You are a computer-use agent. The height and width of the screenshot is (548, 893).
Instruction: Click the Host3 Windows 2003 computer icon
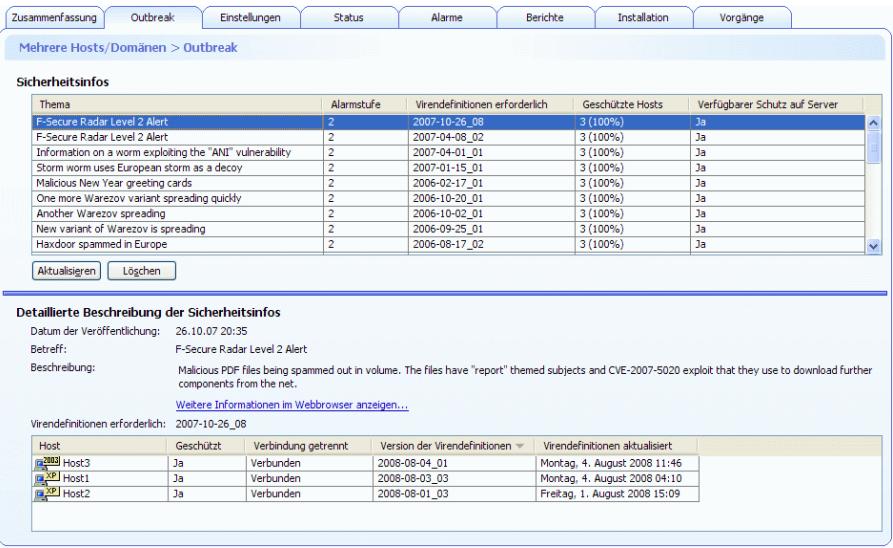47,463
